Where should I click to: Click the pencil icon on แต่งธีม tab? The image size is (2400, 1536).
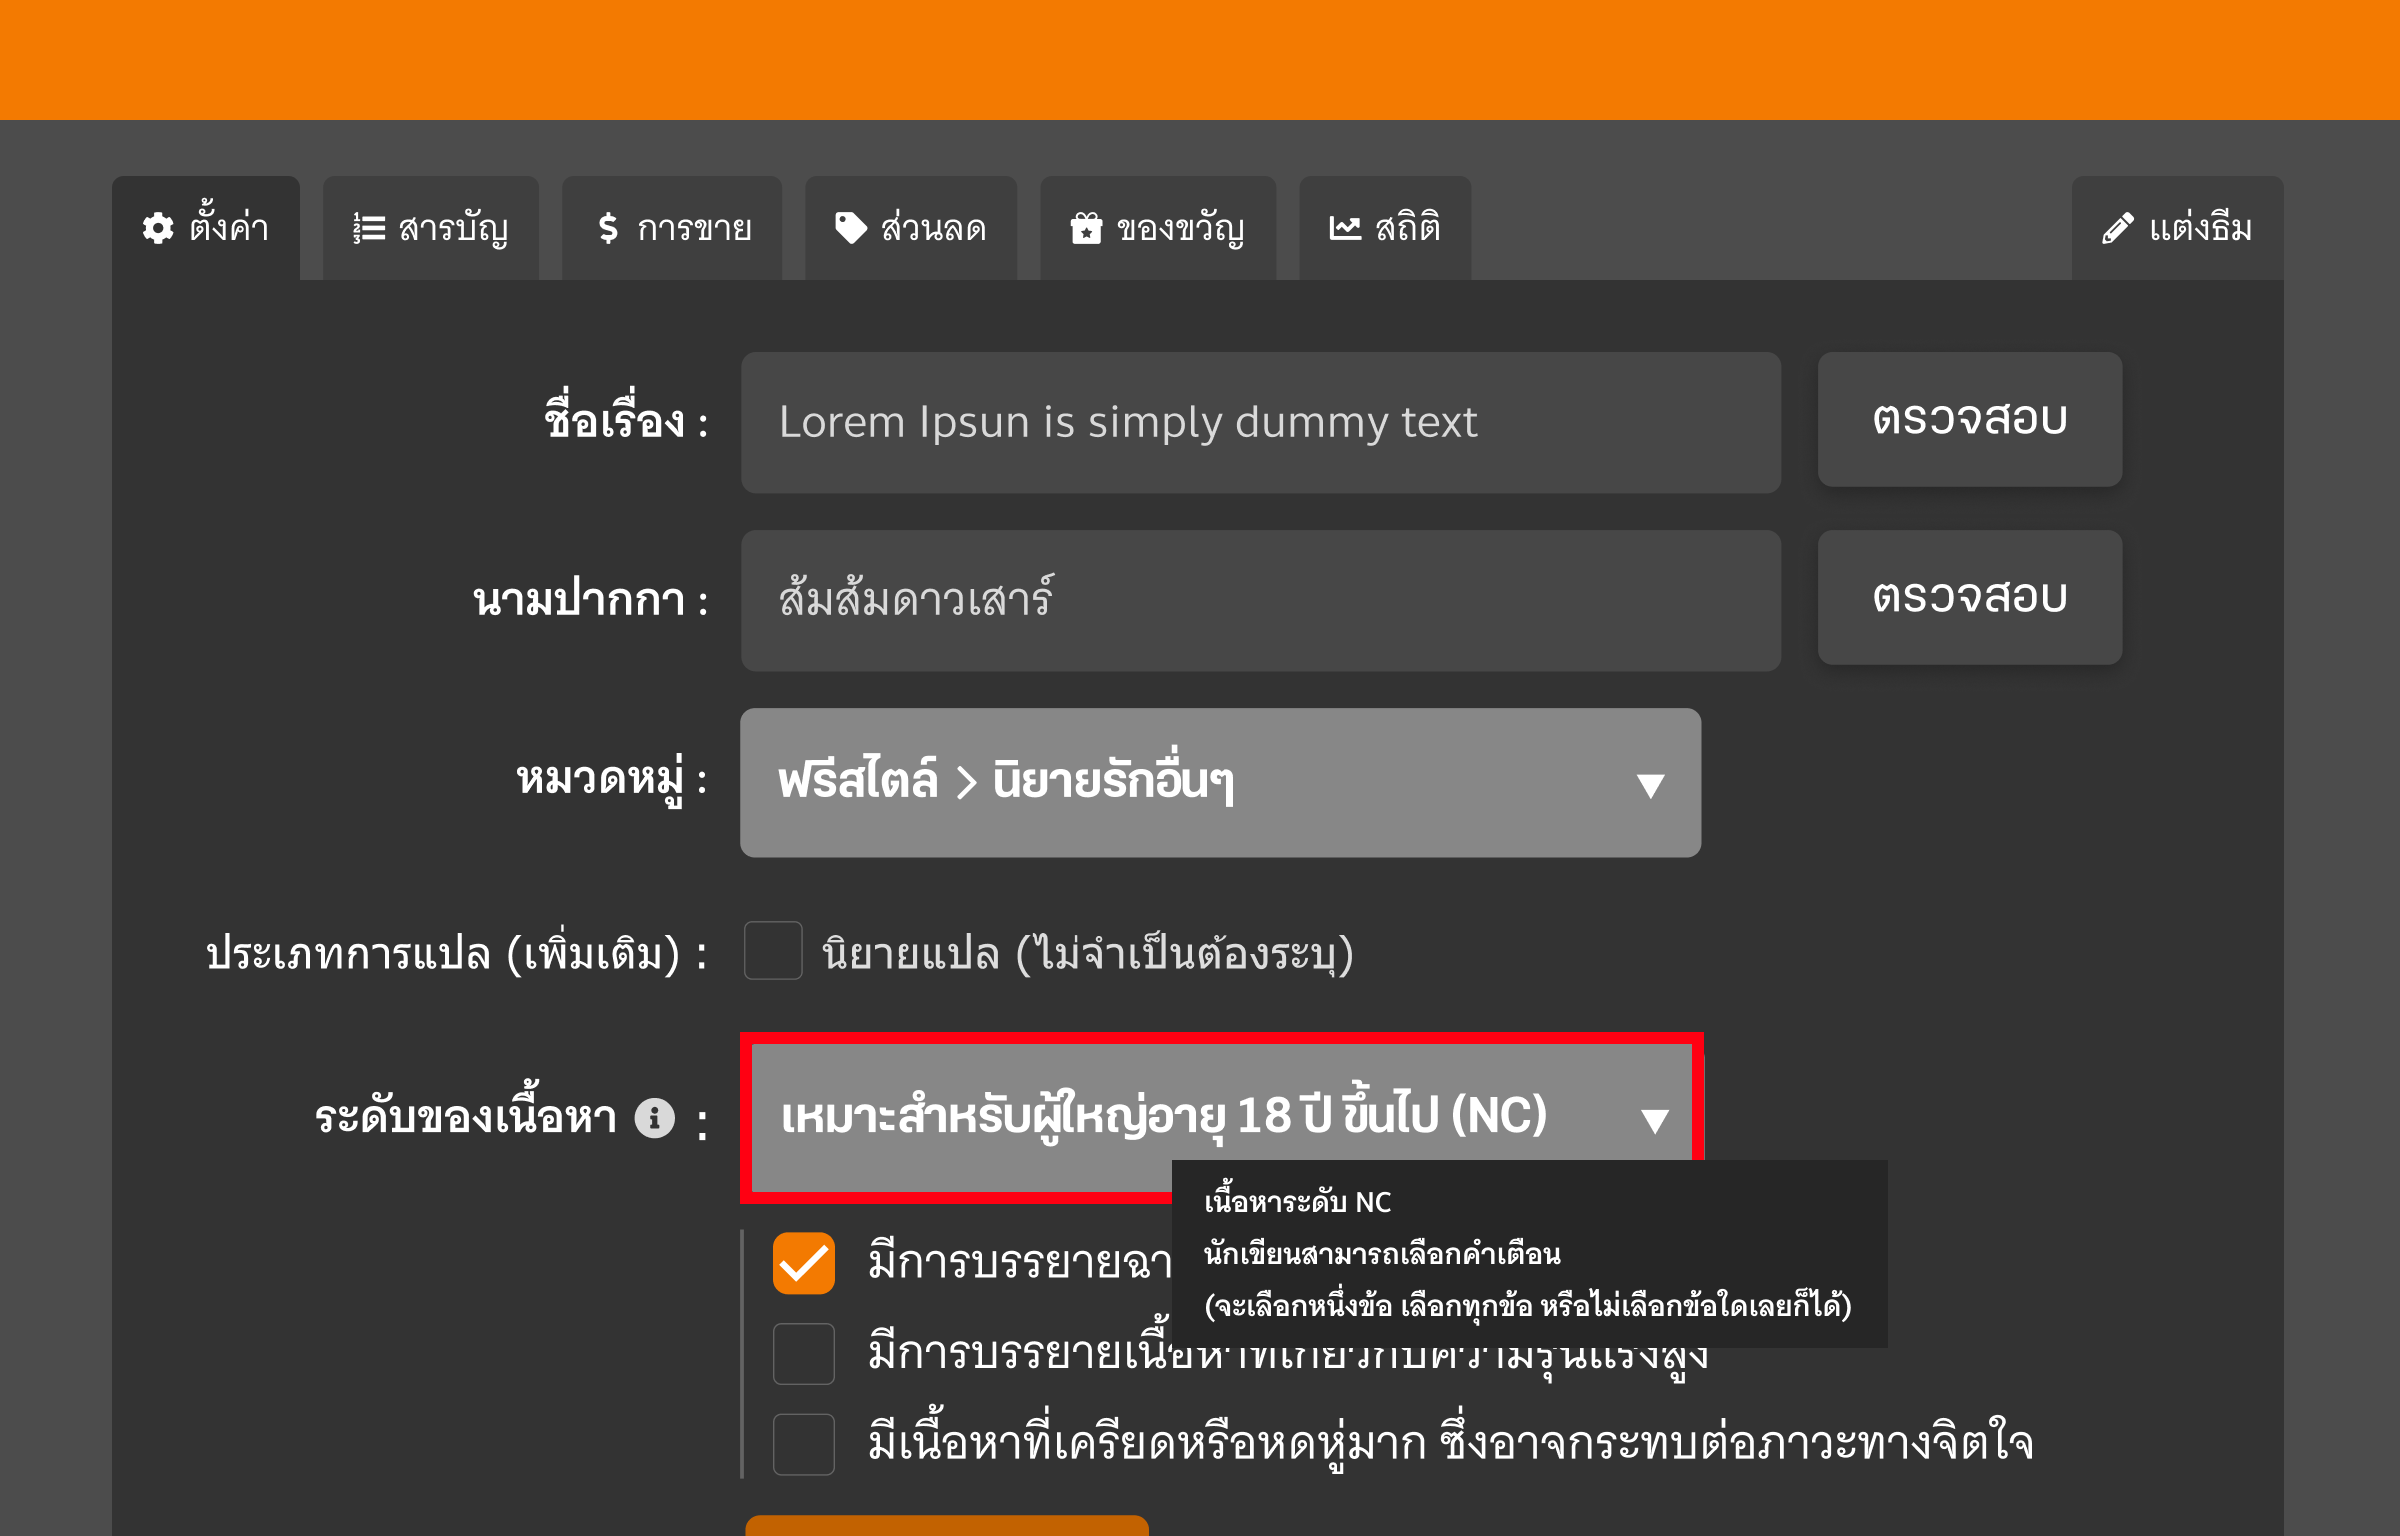coord(2118,229)
